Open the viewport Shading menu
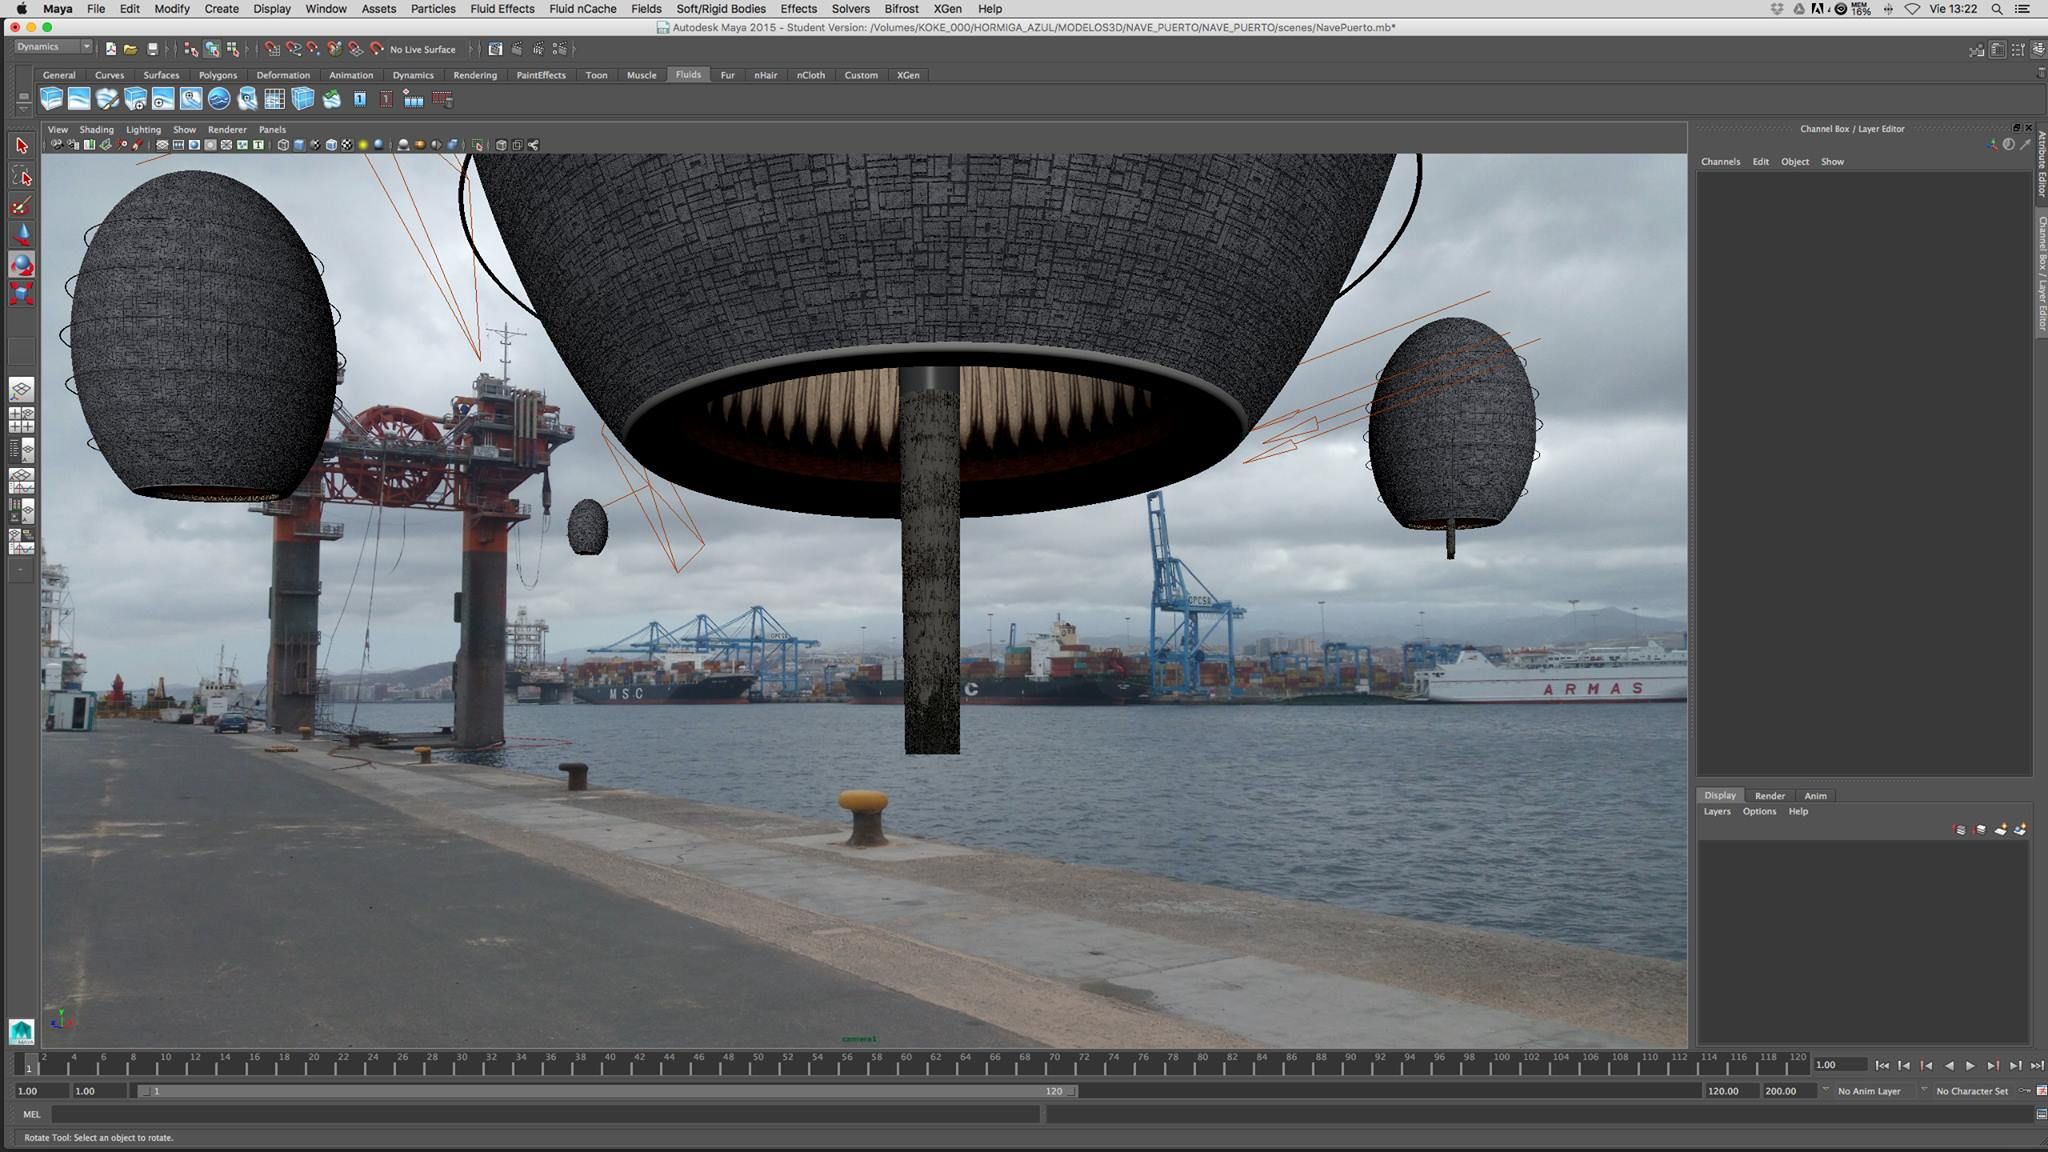The height and width of the screenshot is (1152, 2048). pyautogui.click(x=96, y=130)
